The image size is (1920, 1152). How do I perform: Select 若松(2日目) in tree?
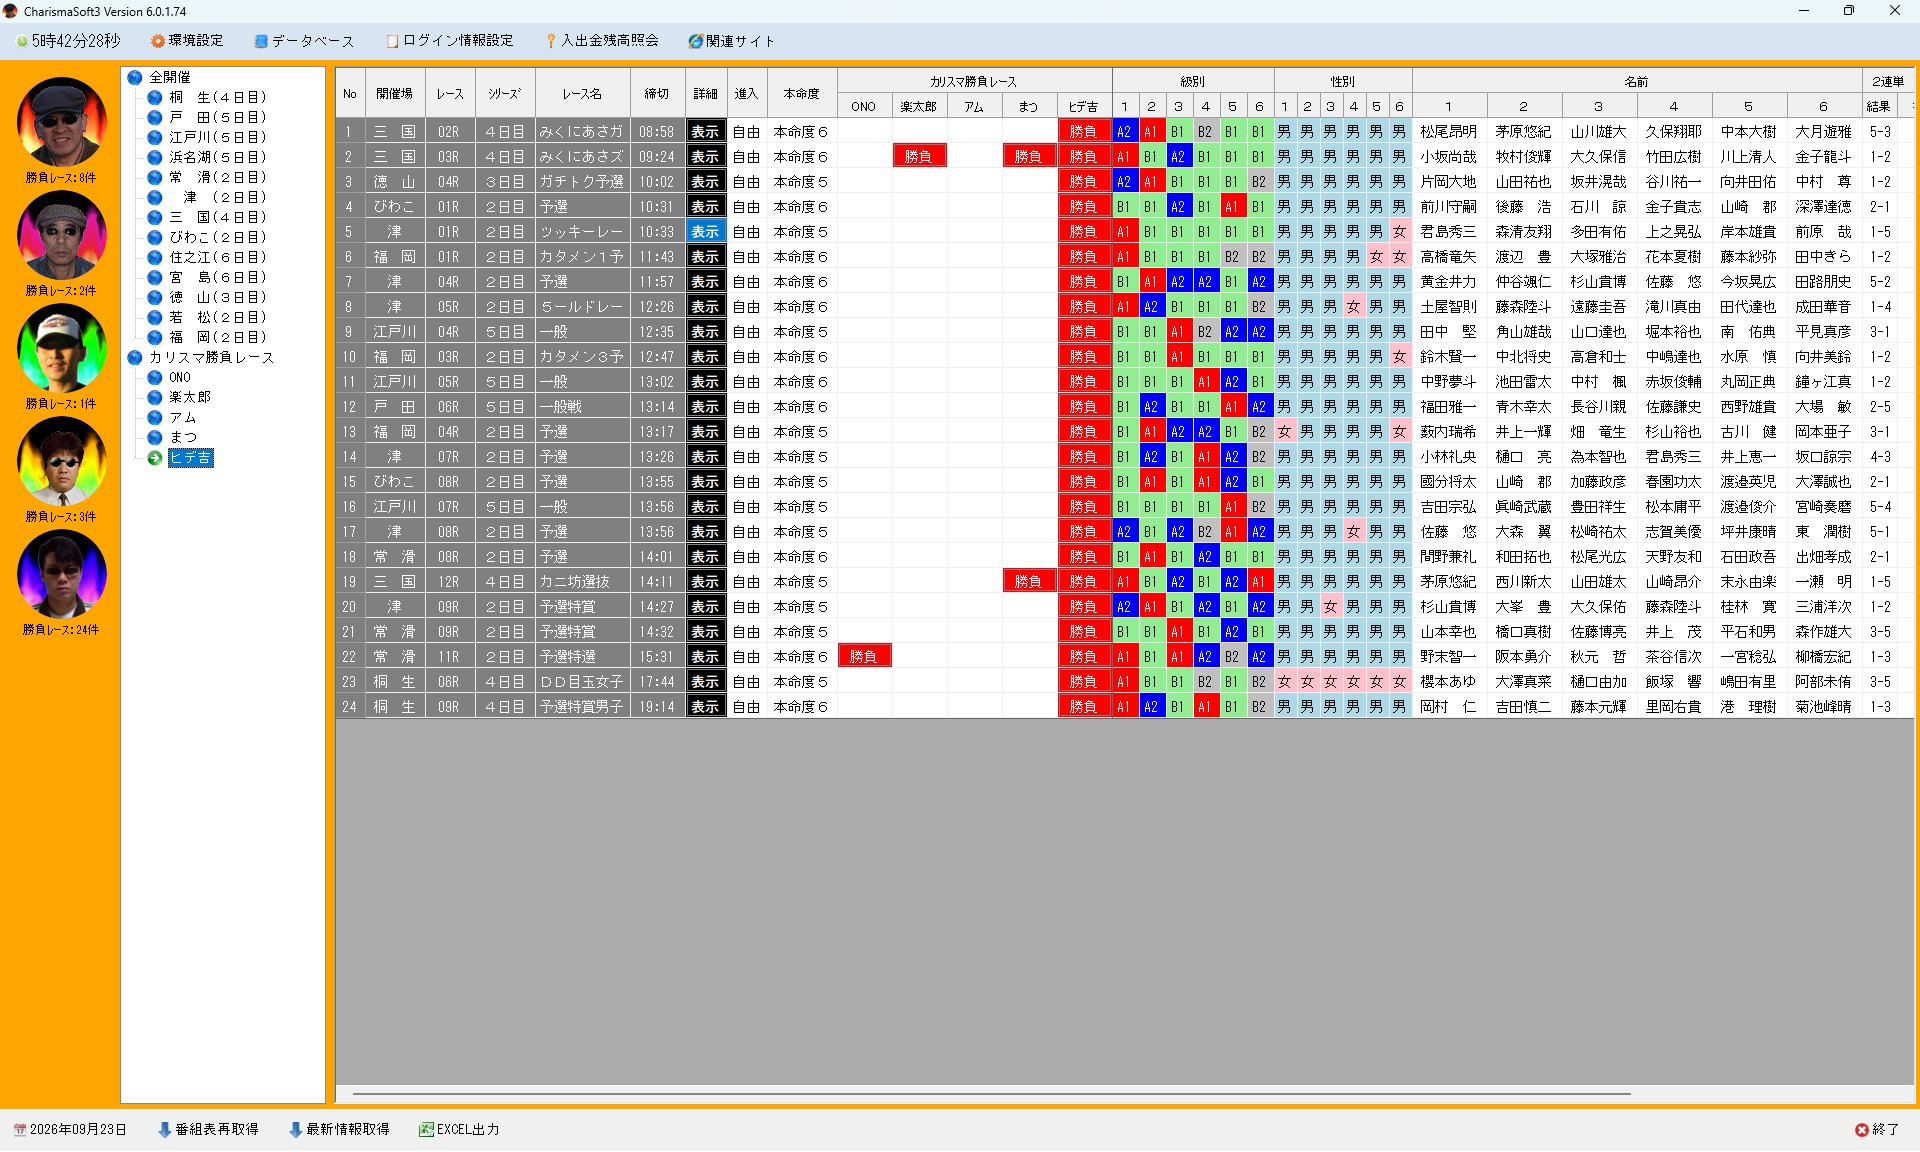(x=217, y=317)
